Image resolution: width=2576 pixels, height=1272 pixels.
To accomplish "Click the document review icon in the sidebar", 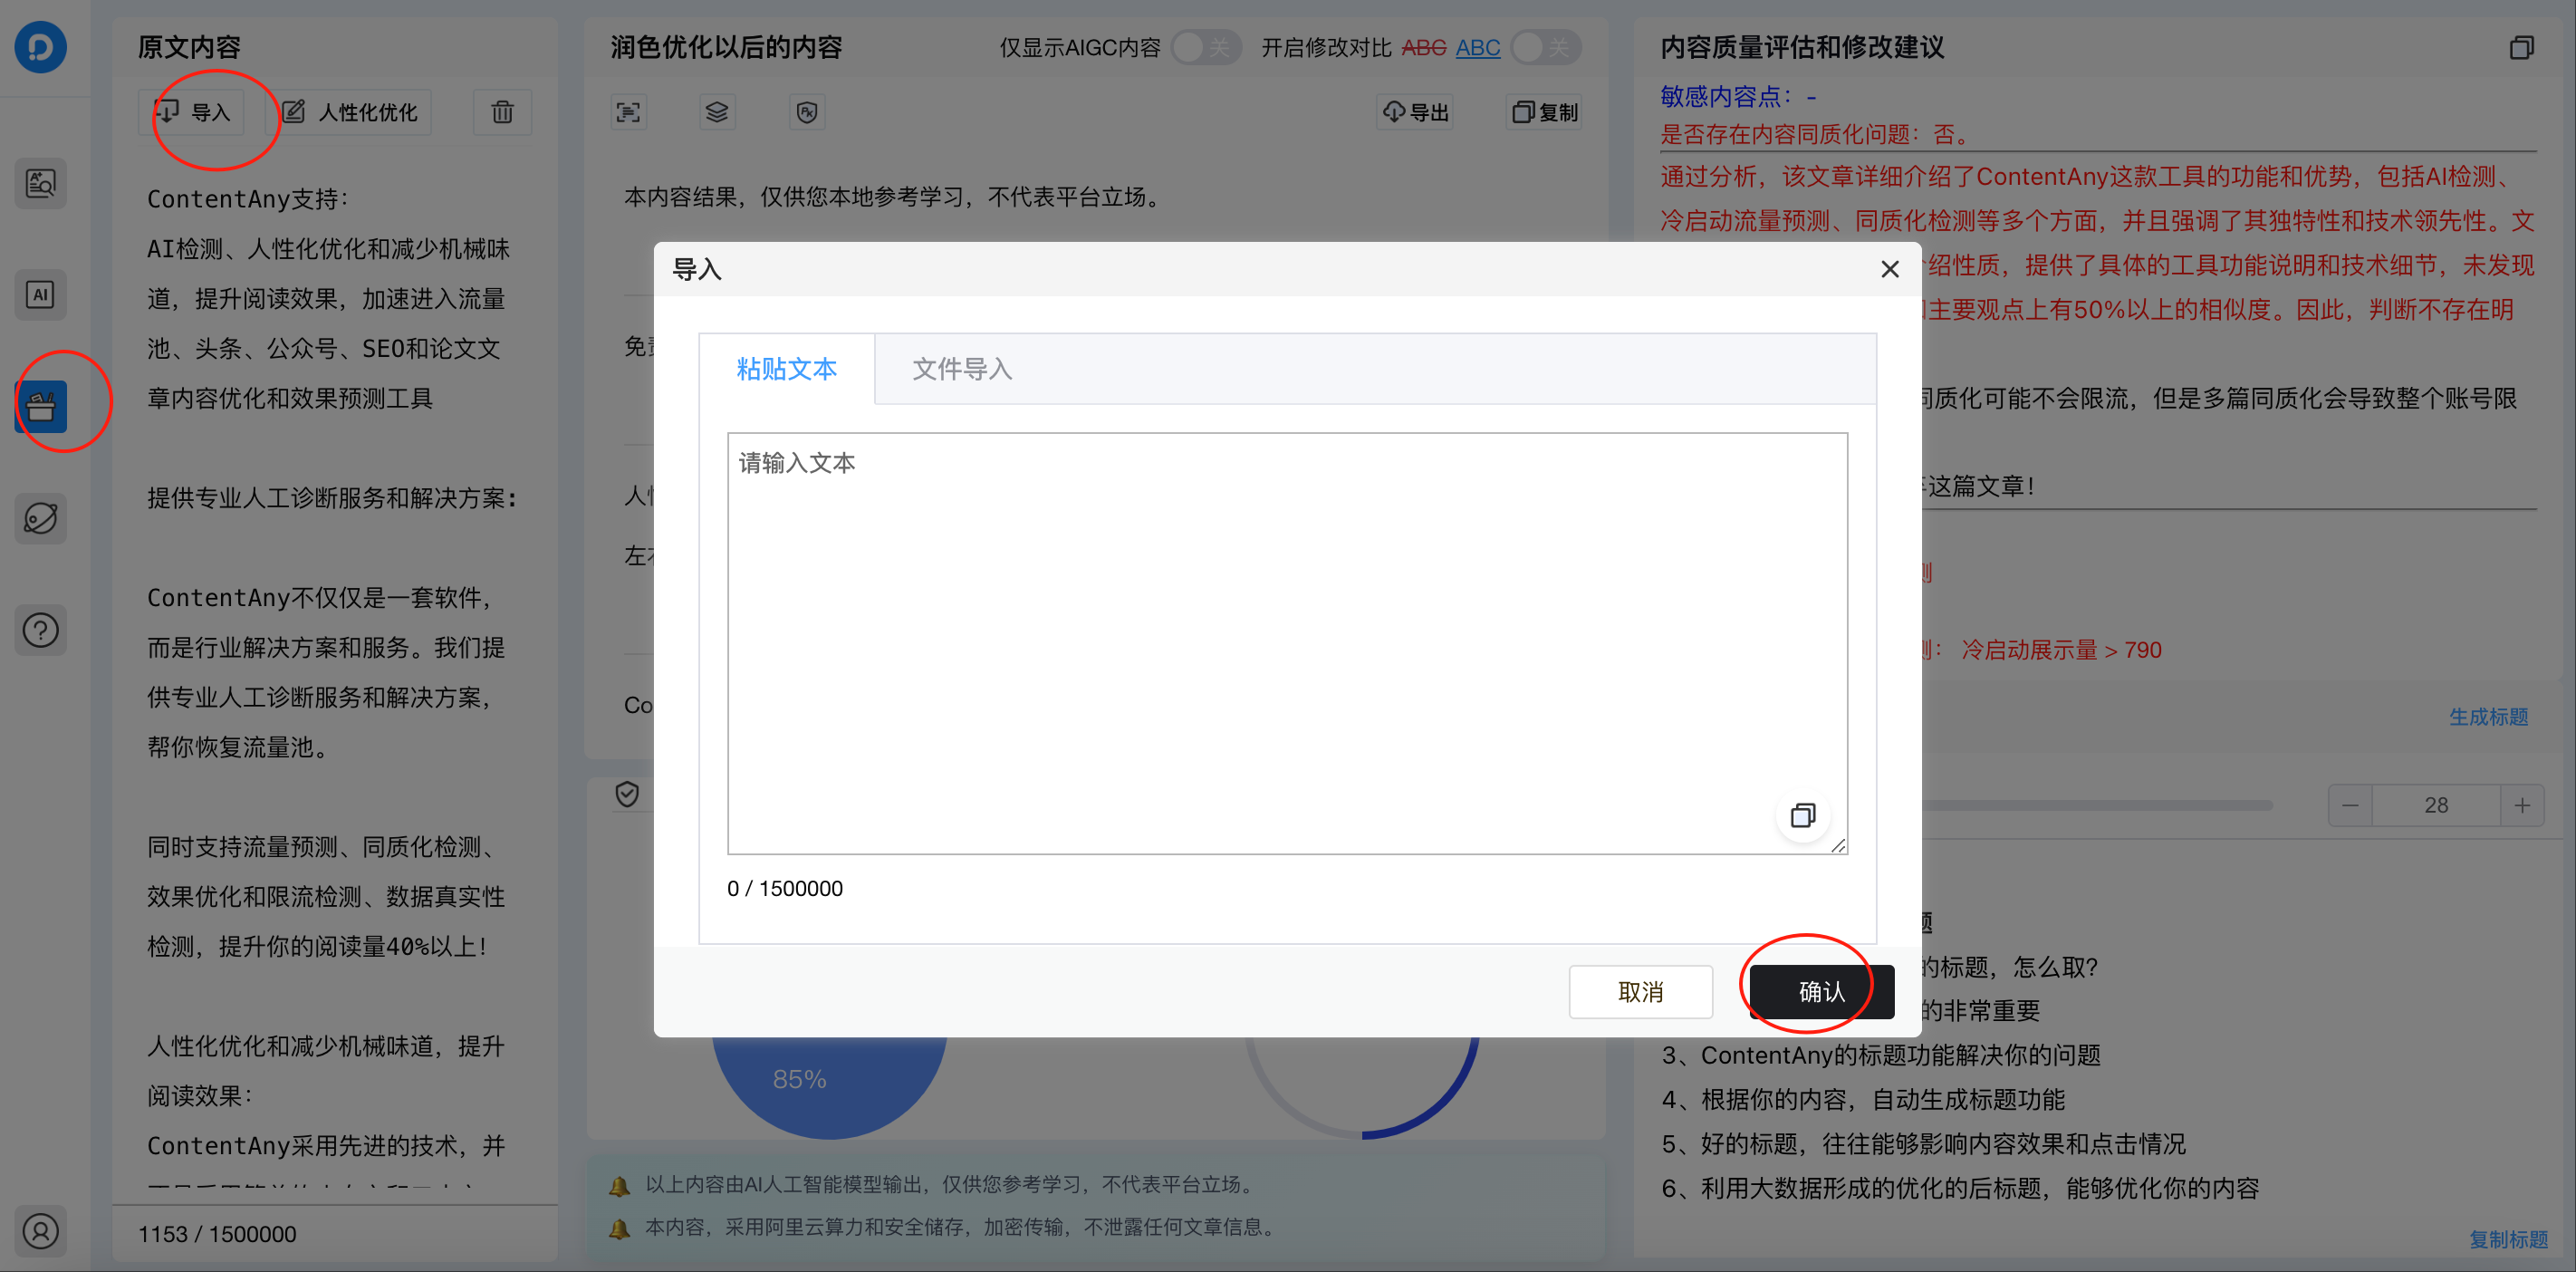I will pos(41,183).
